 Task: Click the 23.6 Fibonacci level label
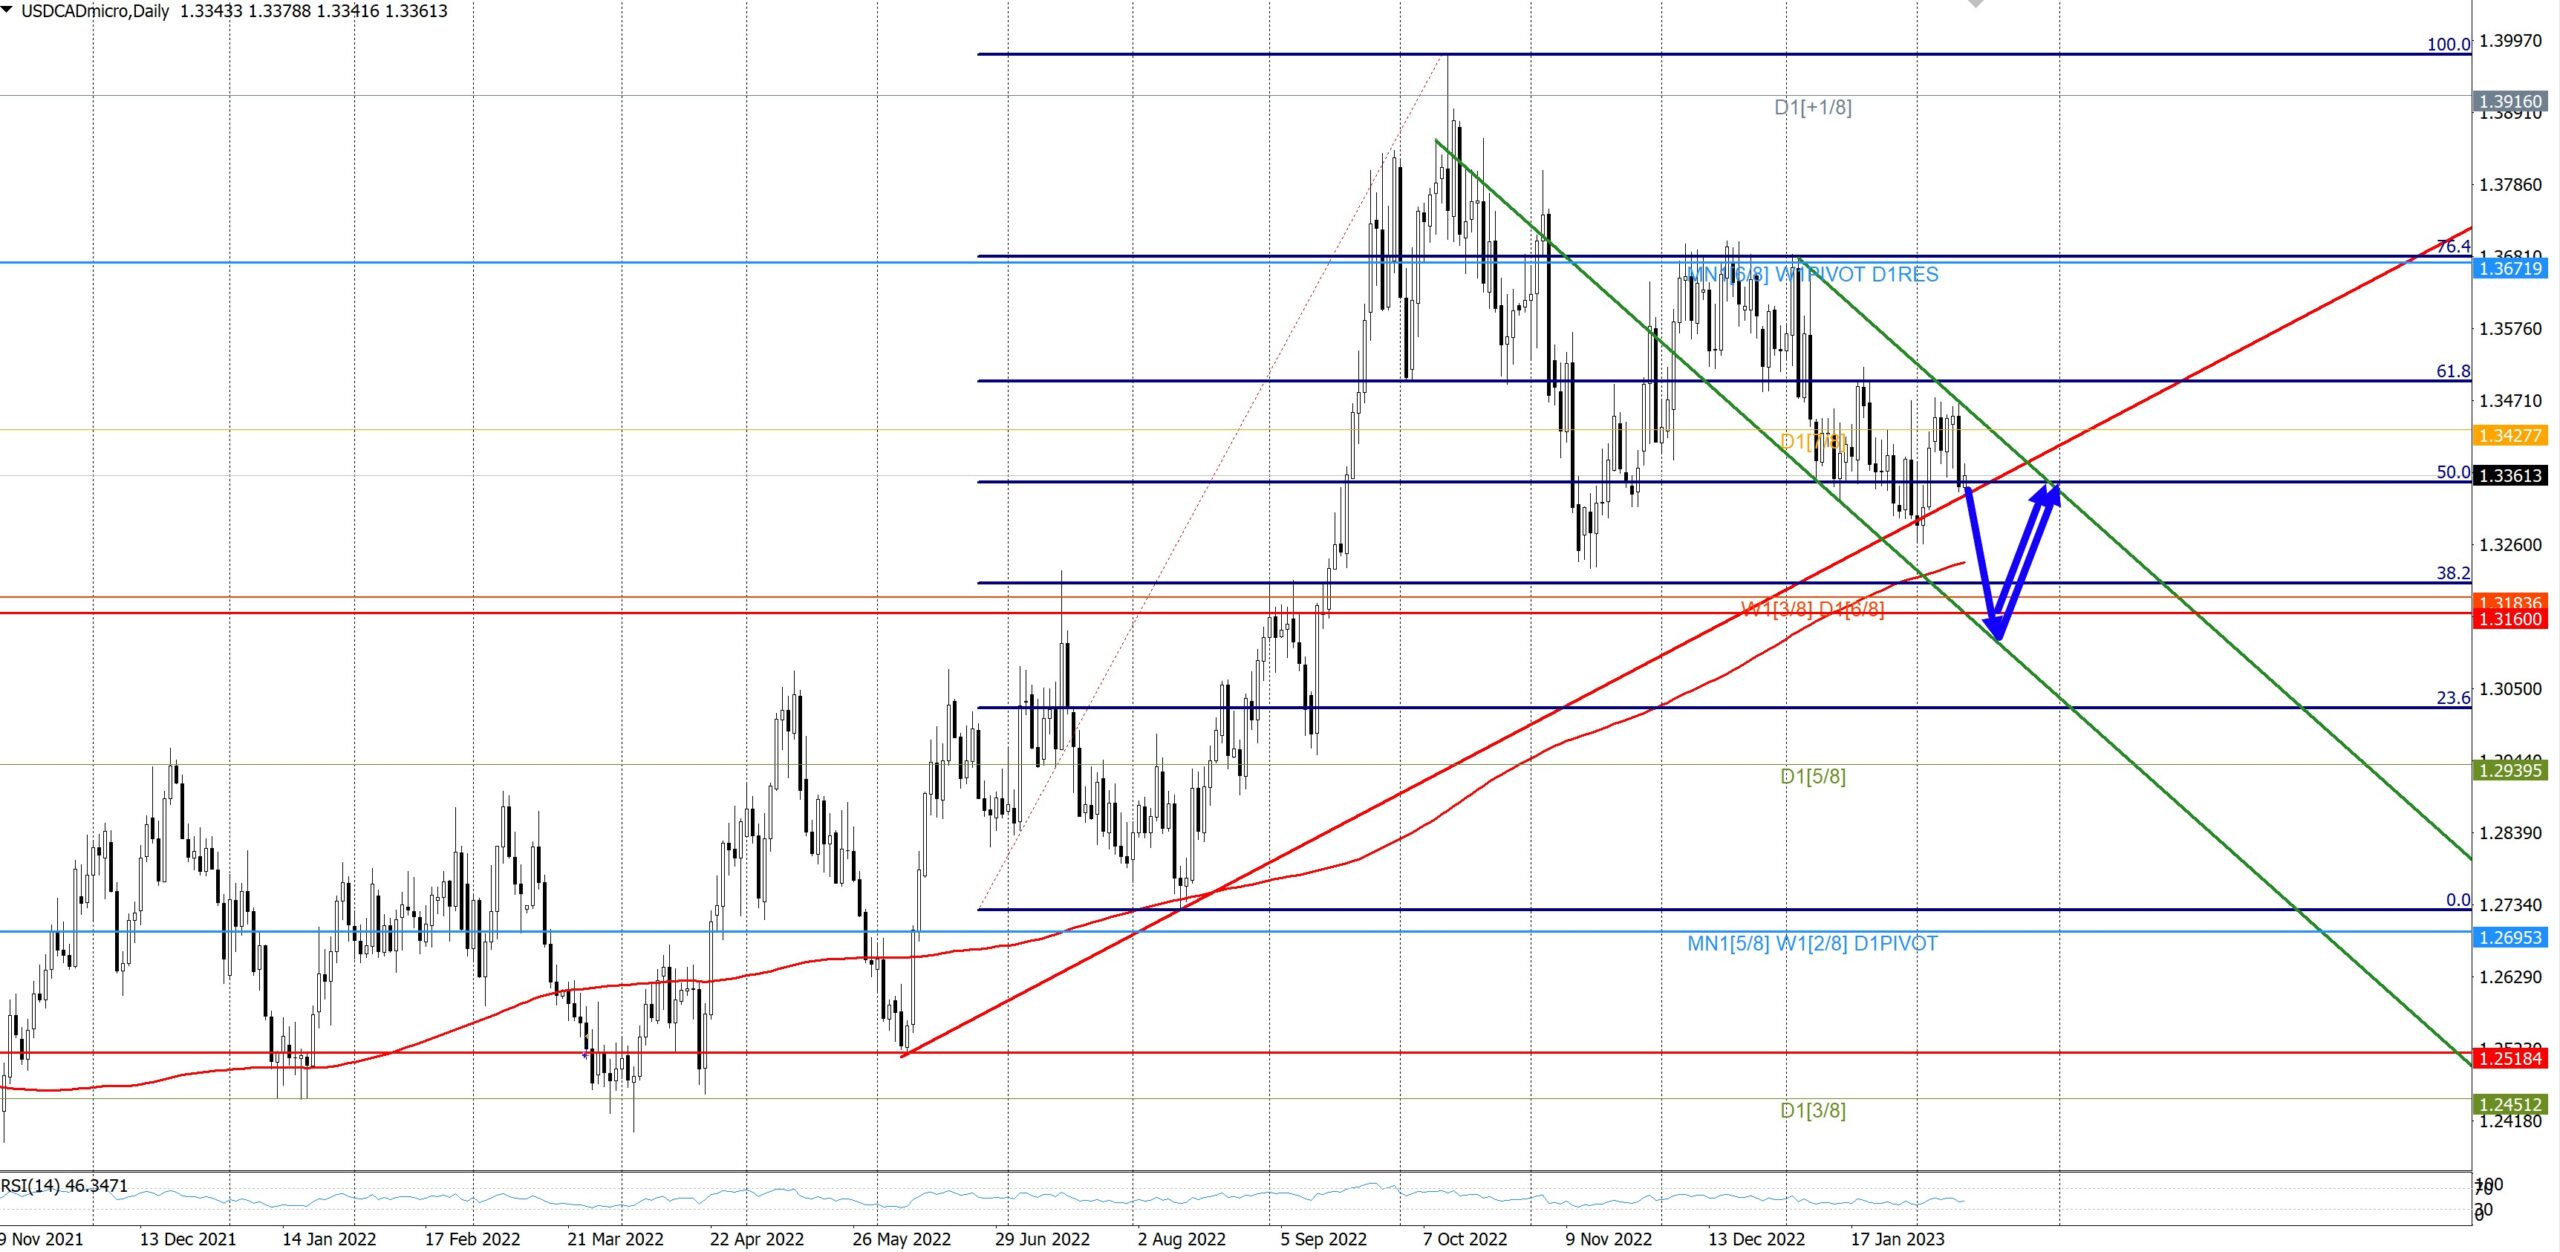pos(2452,698)
